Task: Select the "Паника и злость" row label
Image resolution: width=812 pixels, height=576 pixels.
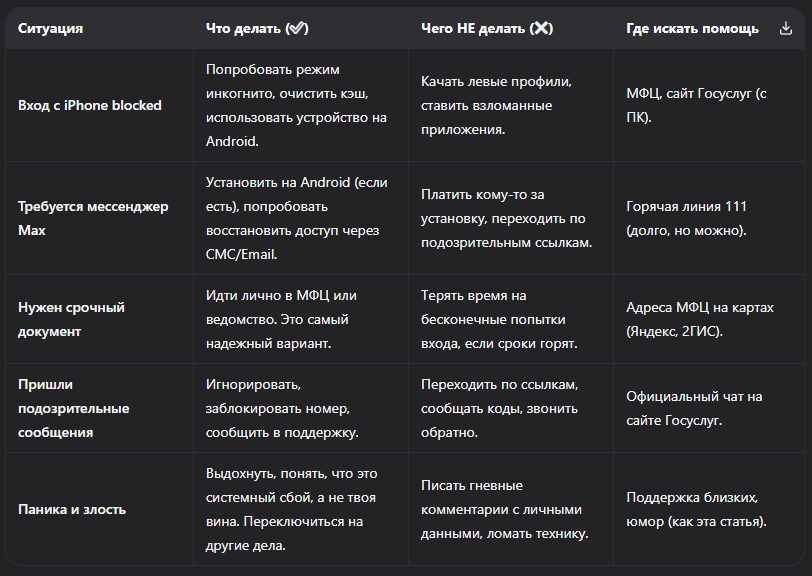Action: click(x=72, y=509)
